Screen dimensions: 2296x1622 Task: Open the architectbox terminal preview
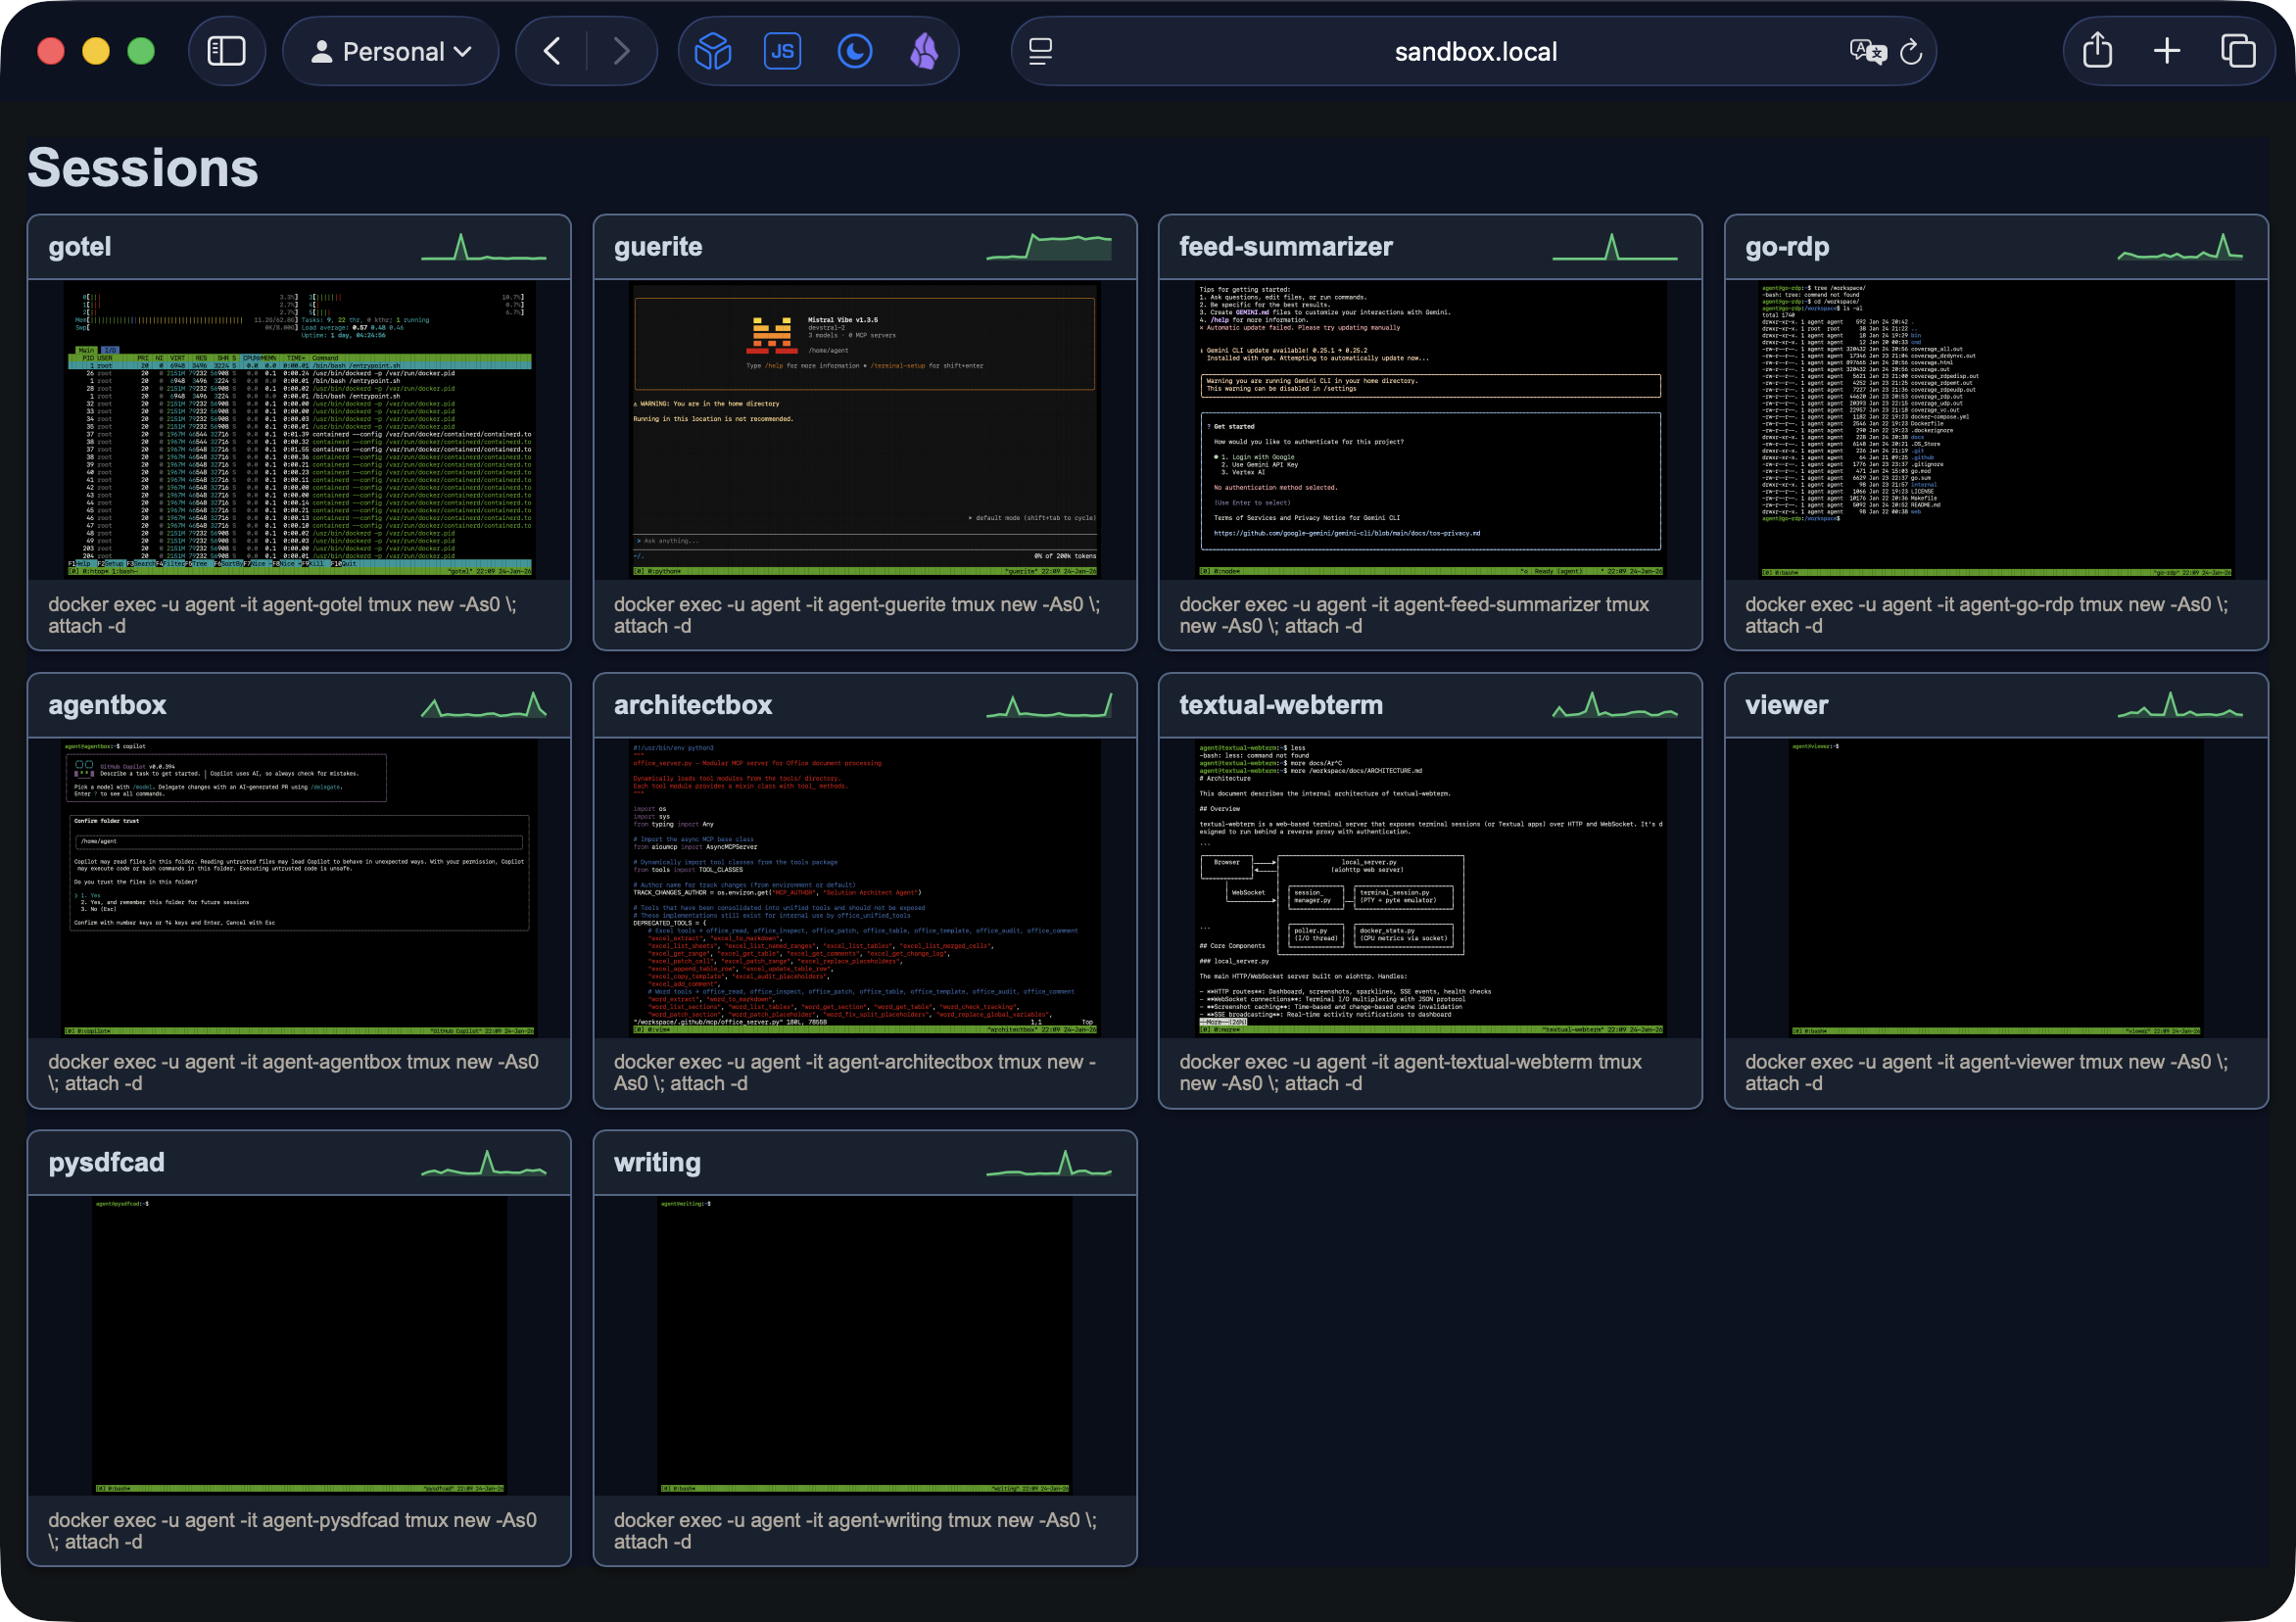point(865,888)
